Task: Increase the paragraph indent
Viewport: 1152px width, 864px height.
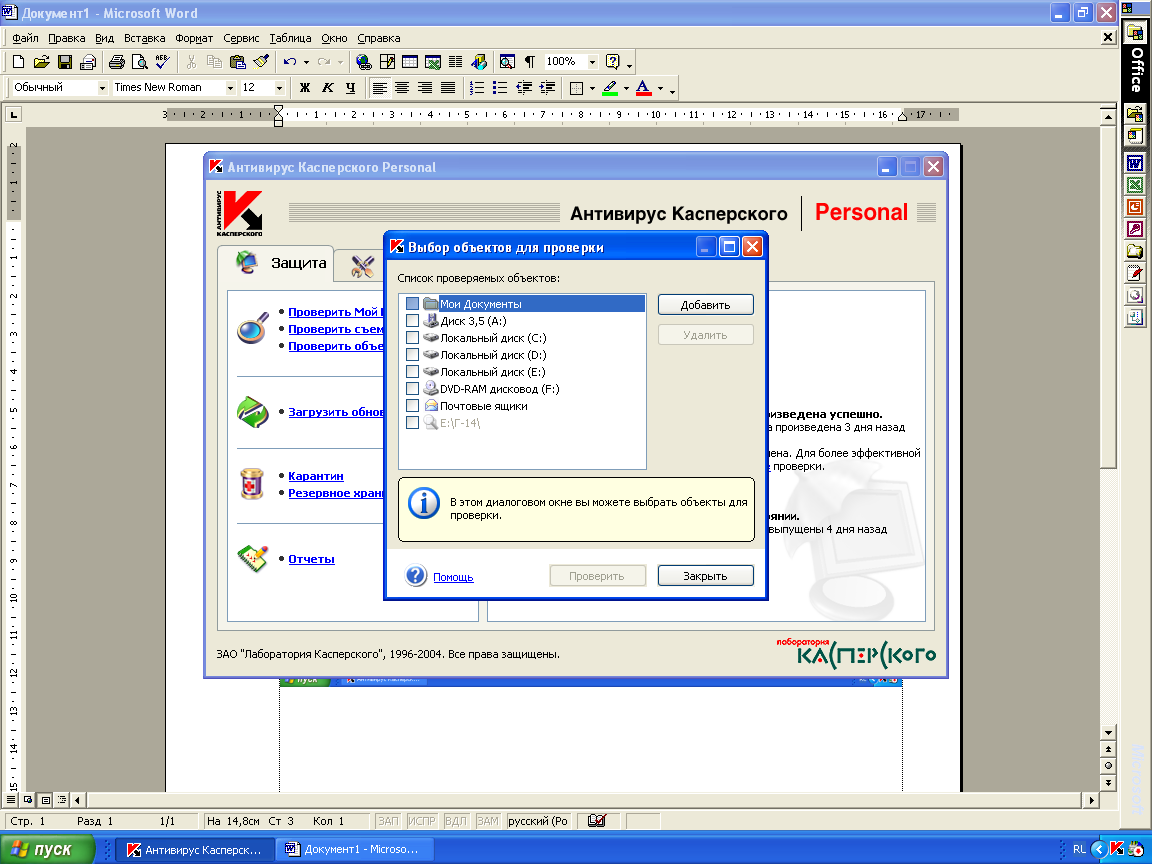Action: (x=547, y=87)
